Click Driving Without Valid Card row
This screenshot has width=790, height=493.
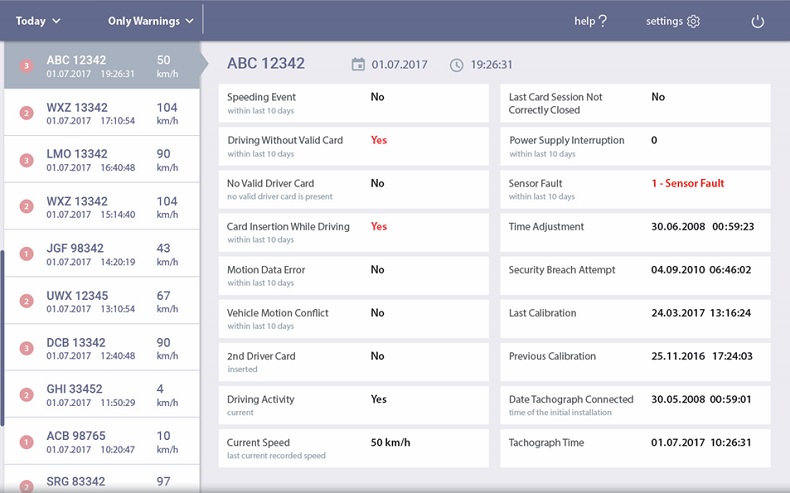coord(355,146)
